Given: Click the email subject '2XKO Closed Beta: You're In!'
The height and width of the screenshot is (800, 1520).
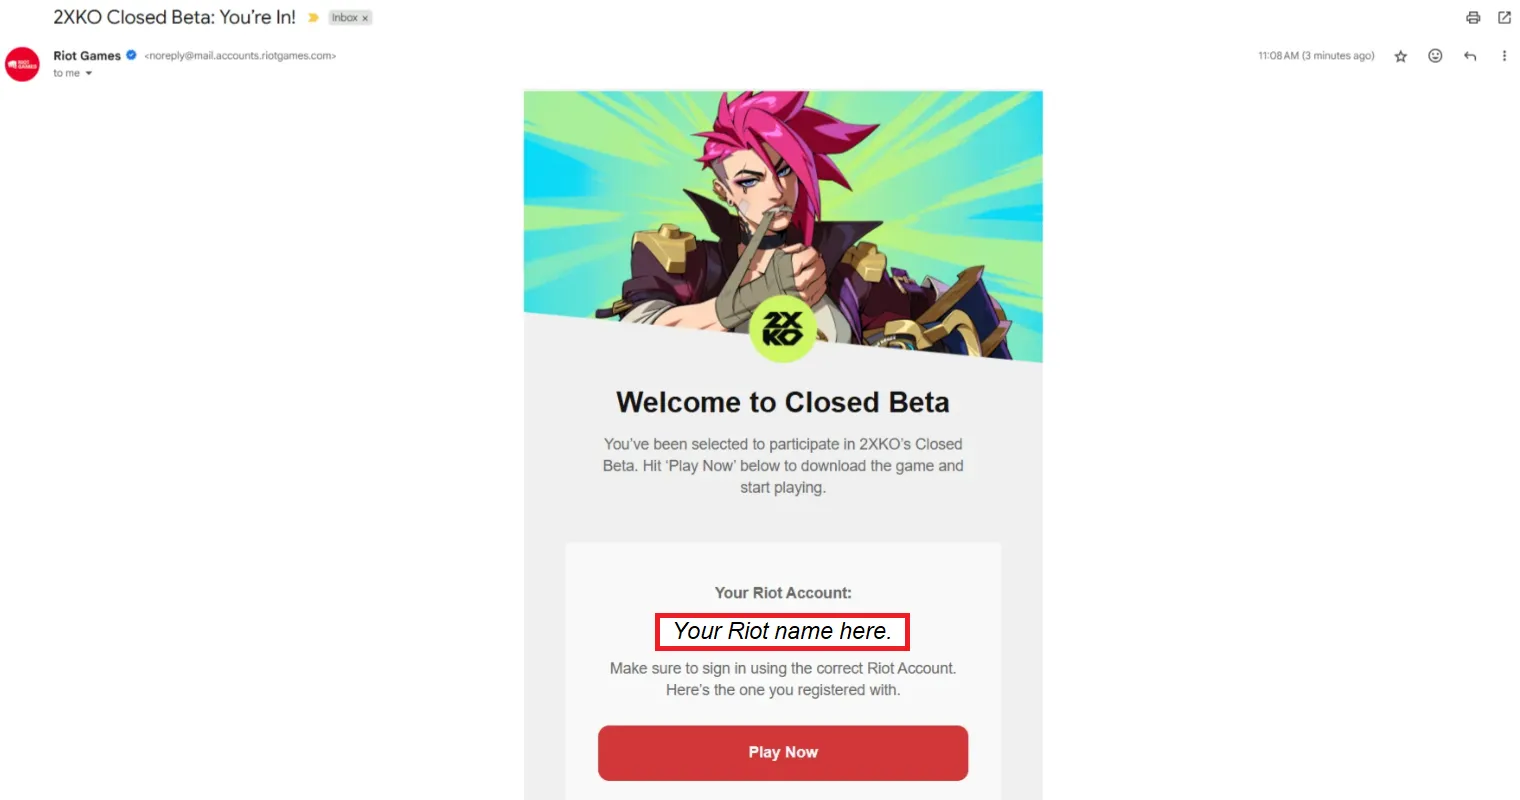Looking at the screenshot, I should pos(174,18).
